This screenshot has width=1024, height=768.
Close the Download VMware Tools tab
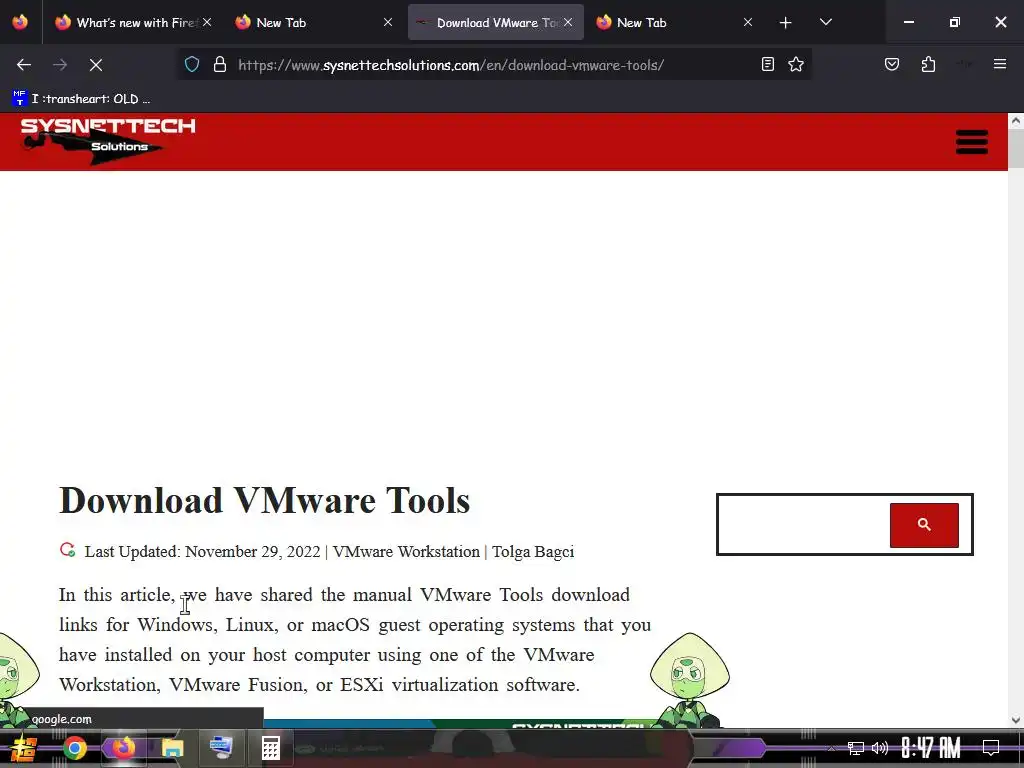(x=568, y=22)
